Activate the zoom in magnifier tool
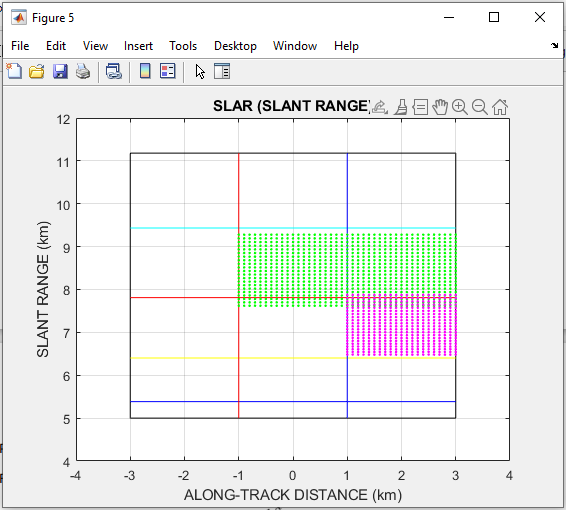The image size is (566, 510). 460,108
